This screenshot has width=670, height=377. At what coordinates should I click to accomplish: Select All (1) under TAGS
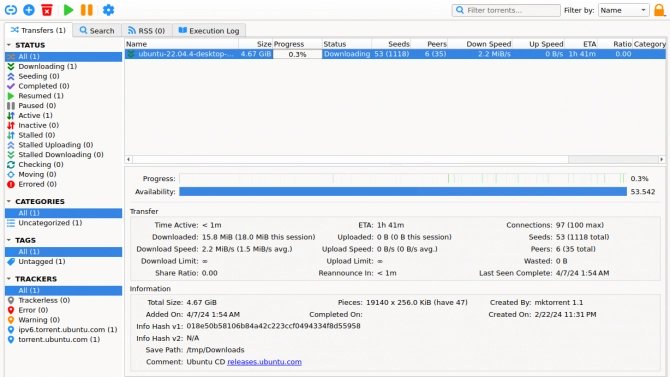(63, 252)
